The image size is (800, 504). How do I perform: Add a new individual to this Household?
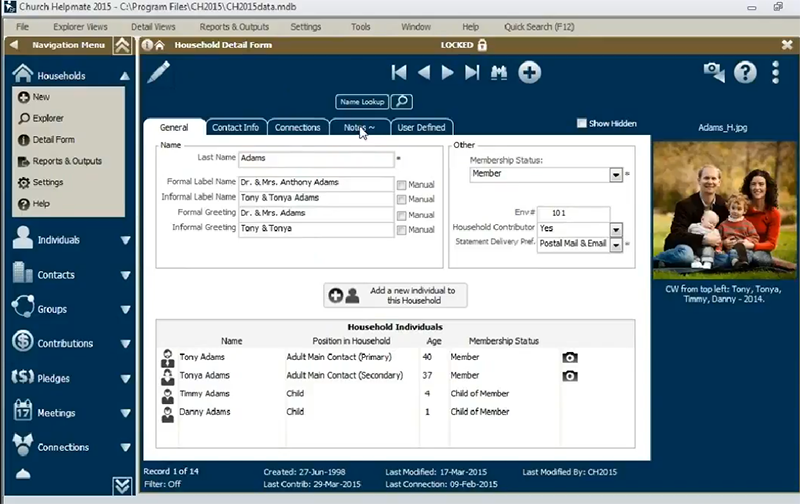click(395, 295)
